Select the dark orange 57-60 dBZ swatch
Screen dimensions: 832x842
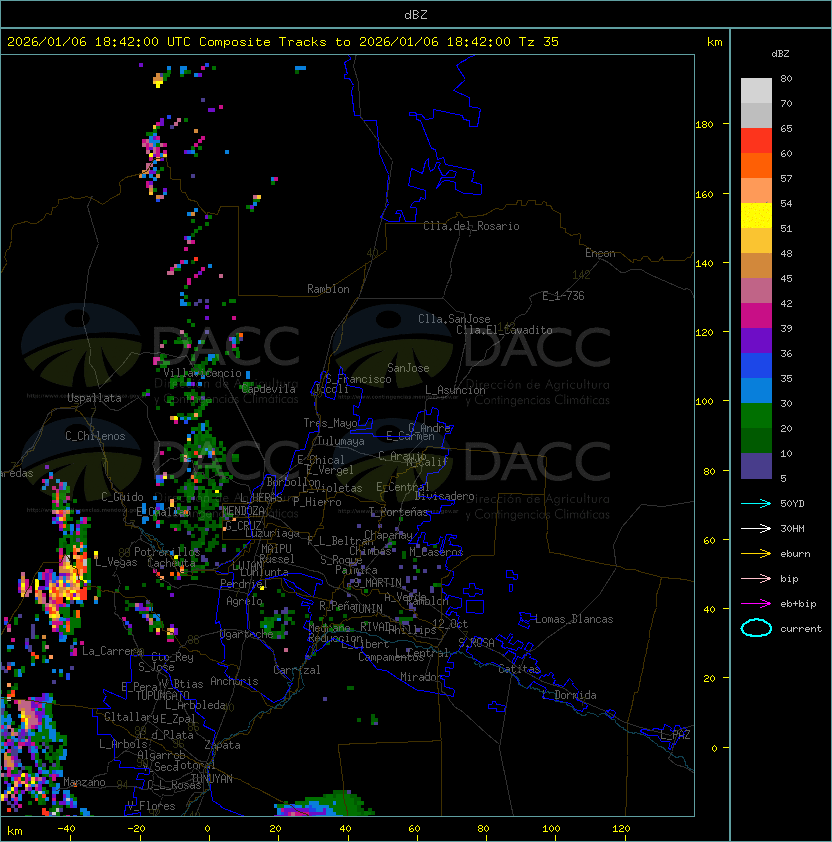(756, 165)
